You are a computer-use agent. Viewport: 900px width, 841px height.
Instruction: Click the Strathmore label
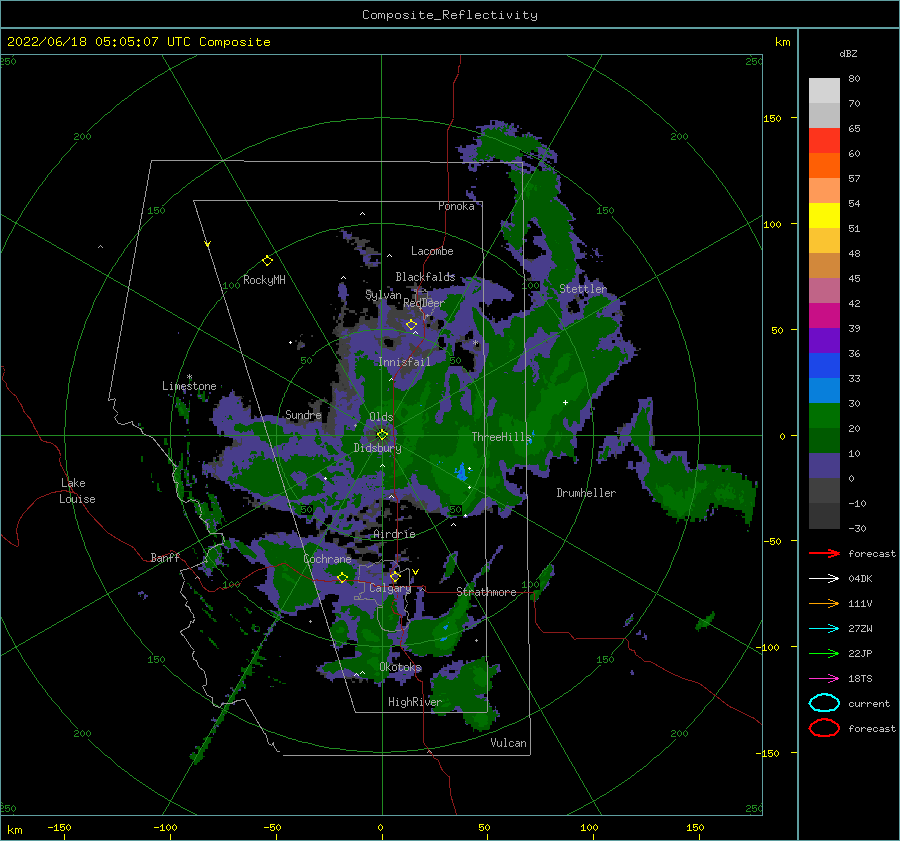pos(486,592)
